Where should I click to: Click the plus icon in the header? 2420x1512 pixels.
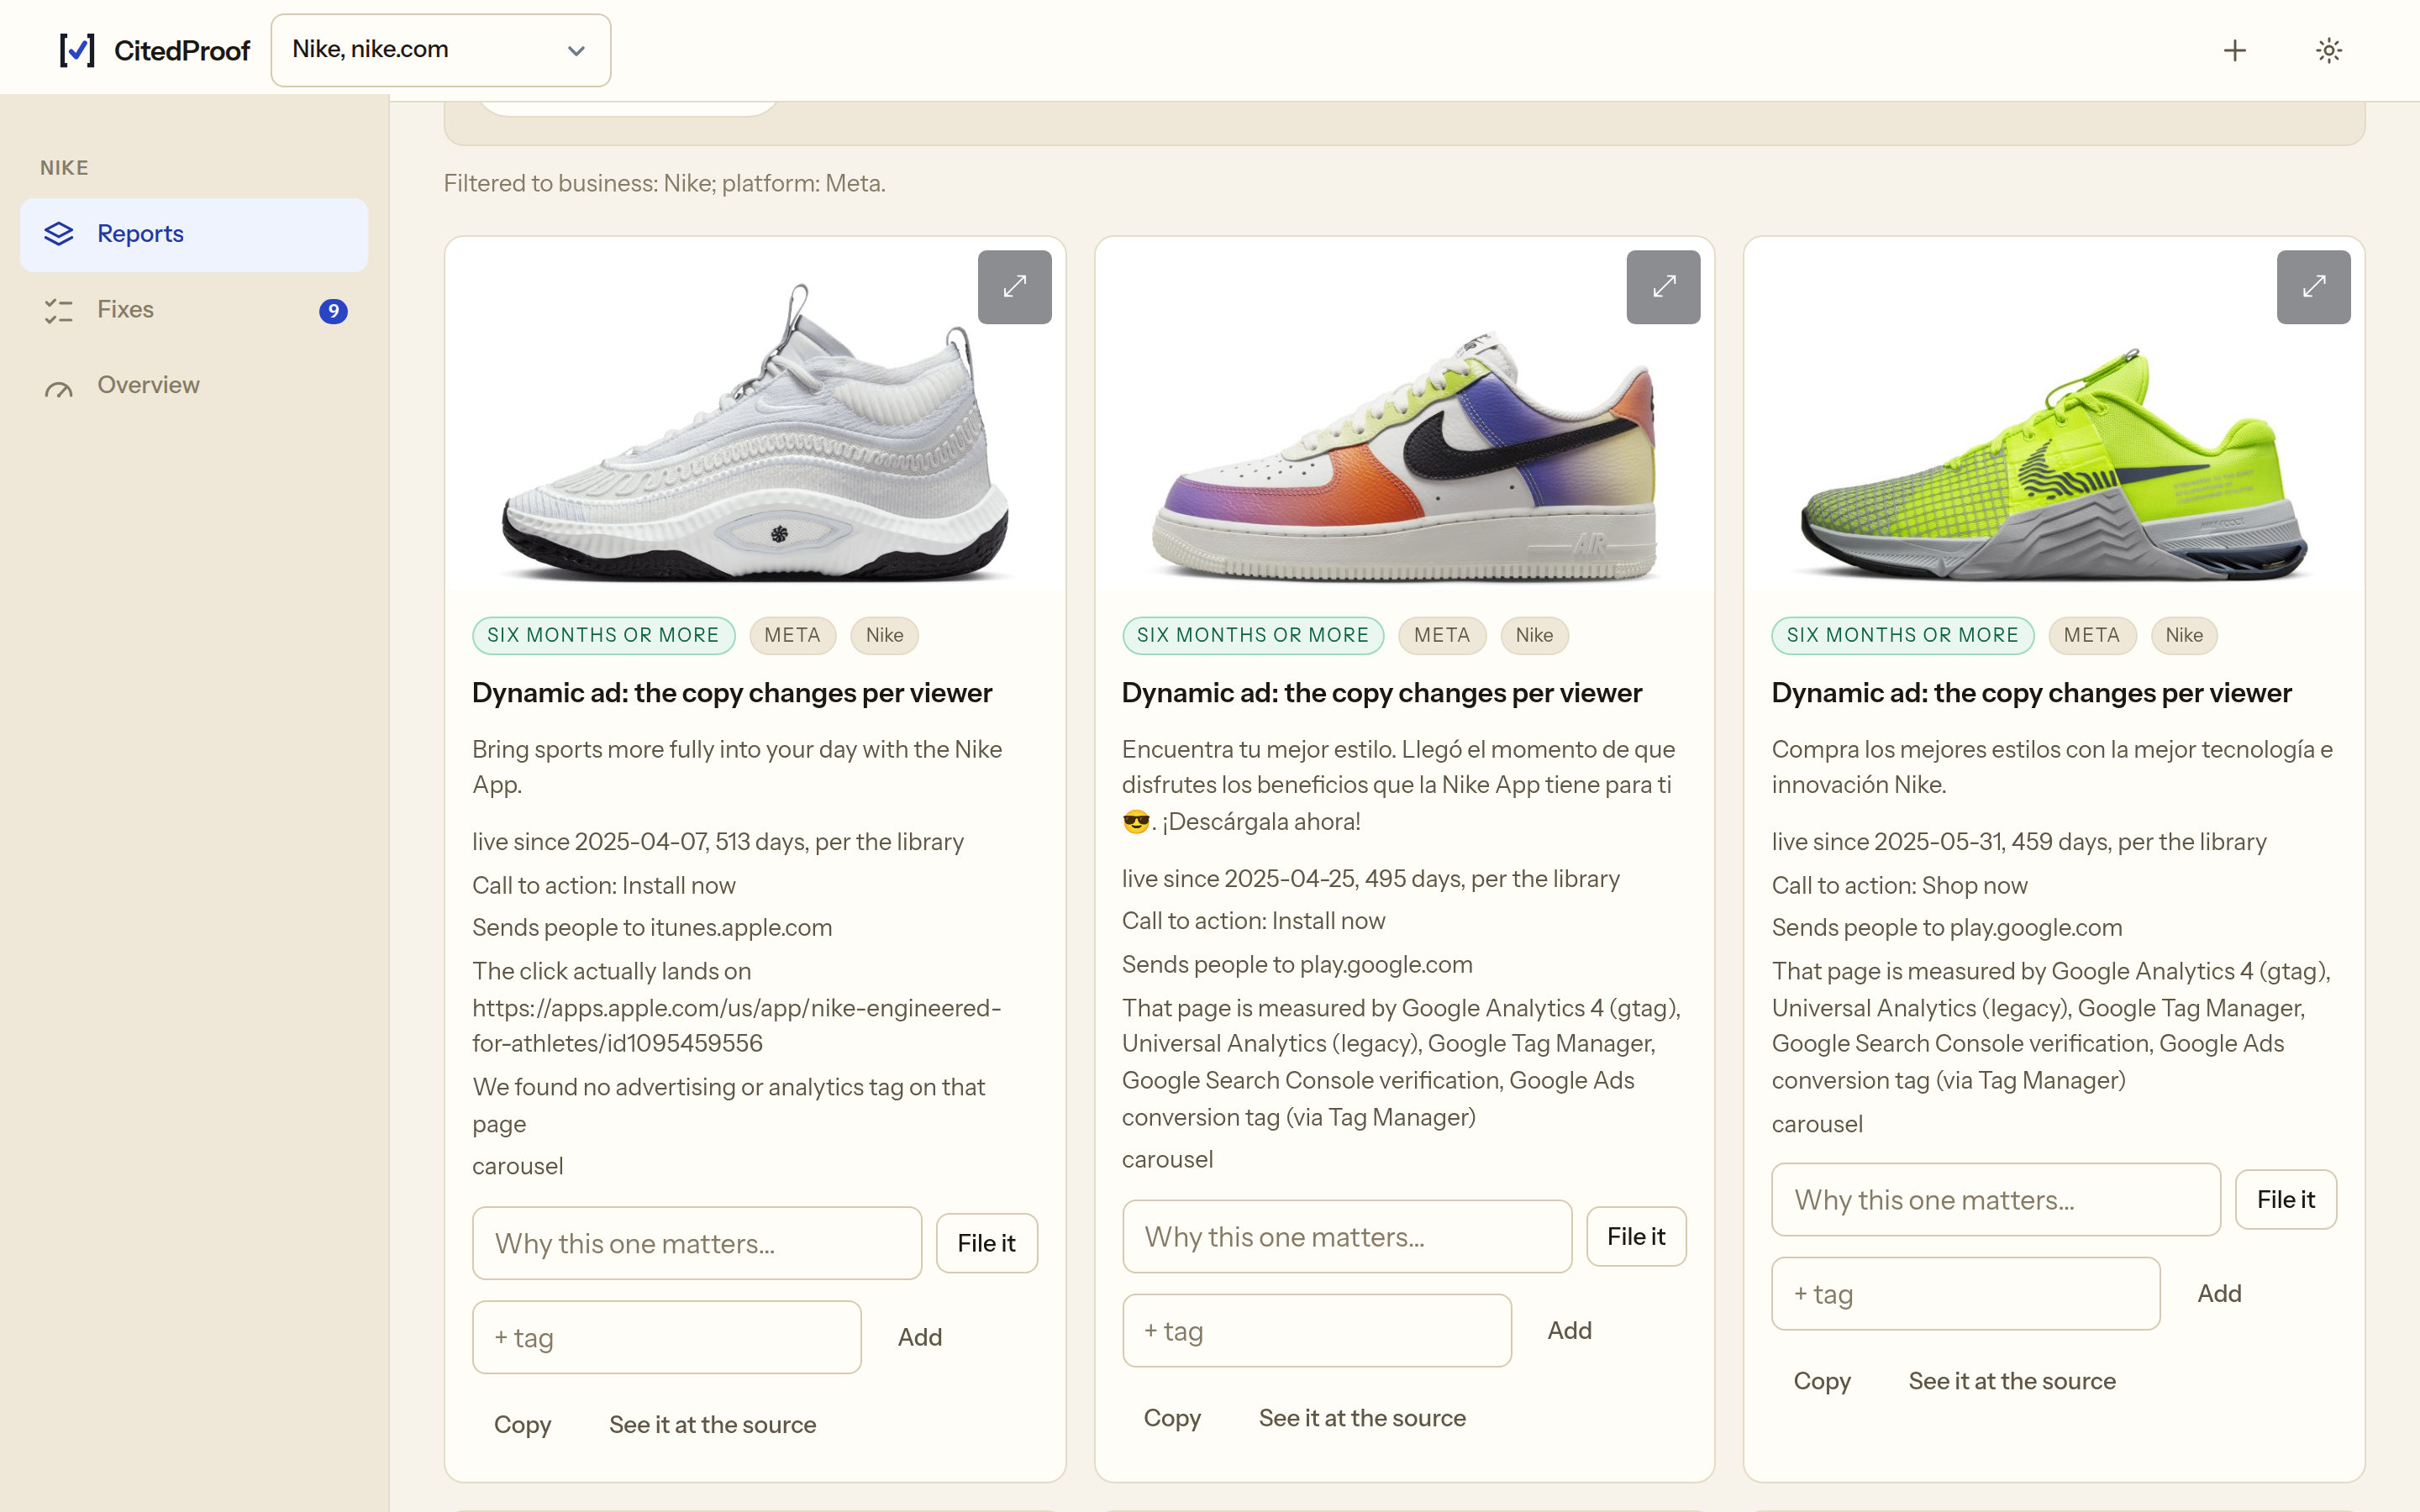coord(2234,50)
